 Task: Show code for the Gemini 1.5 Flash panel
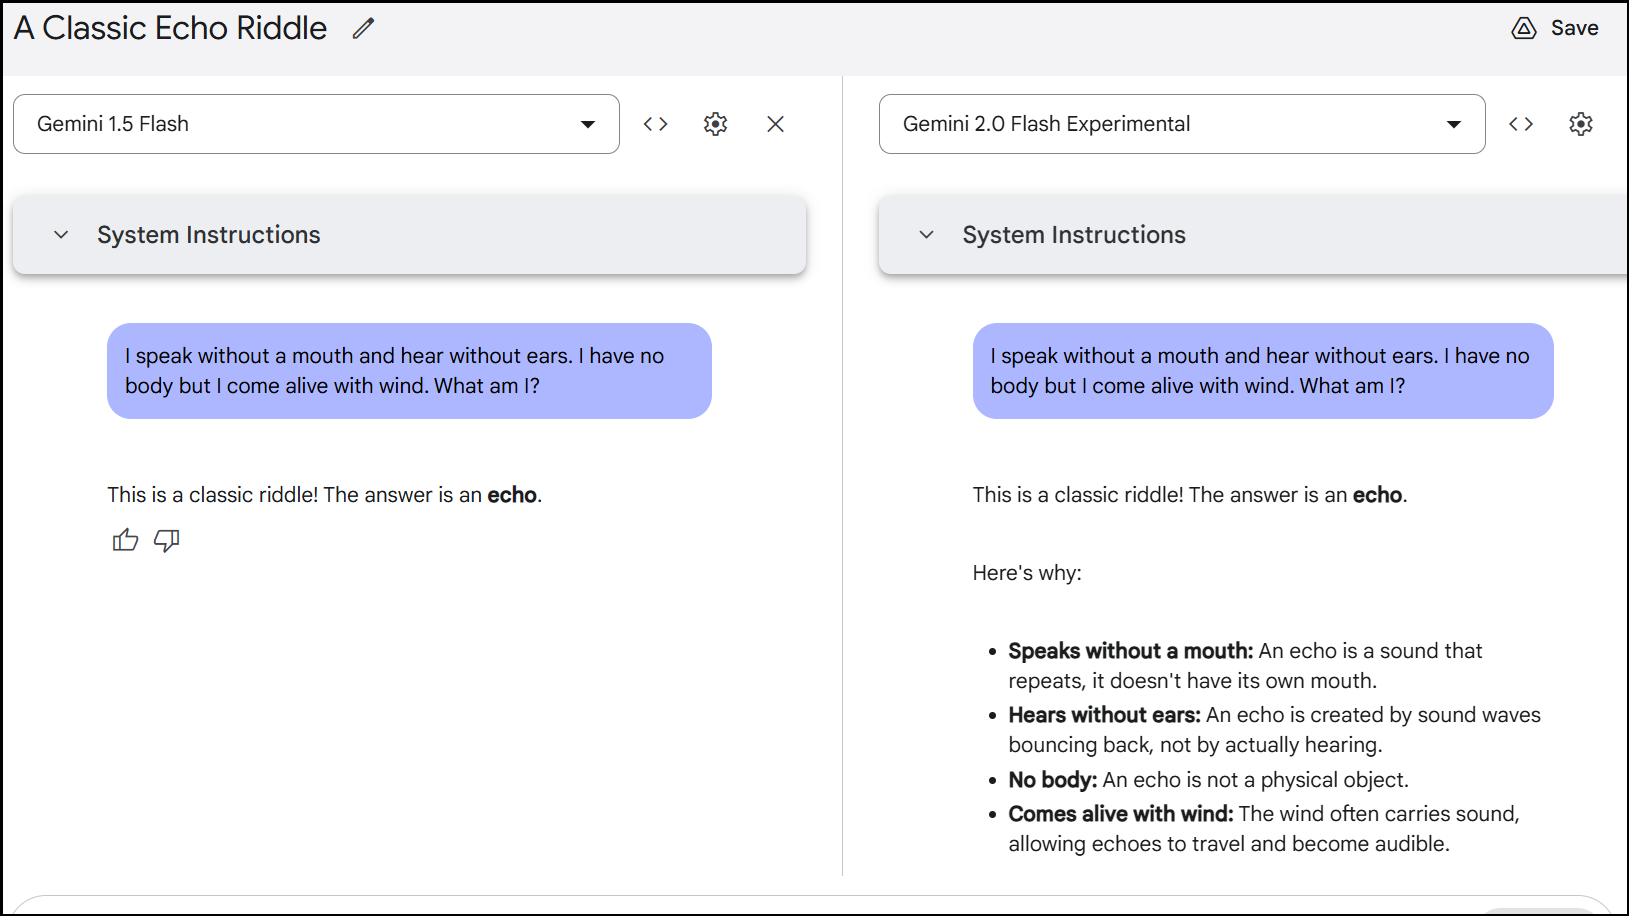pos(656,124)
